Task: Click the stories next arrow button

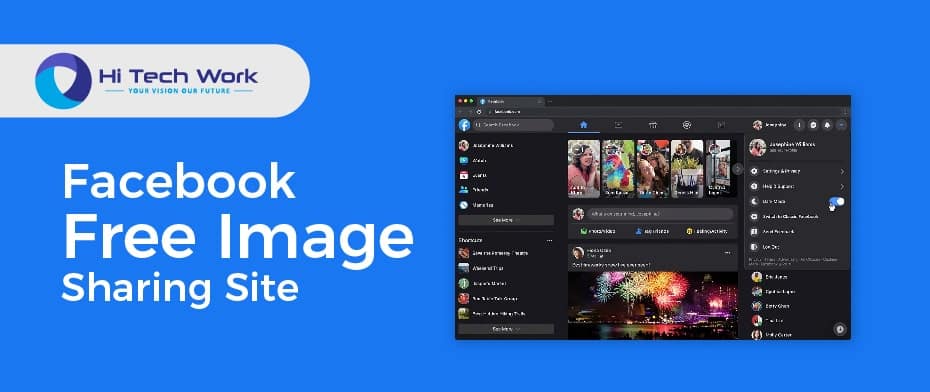Action: [x=737, y=169]
